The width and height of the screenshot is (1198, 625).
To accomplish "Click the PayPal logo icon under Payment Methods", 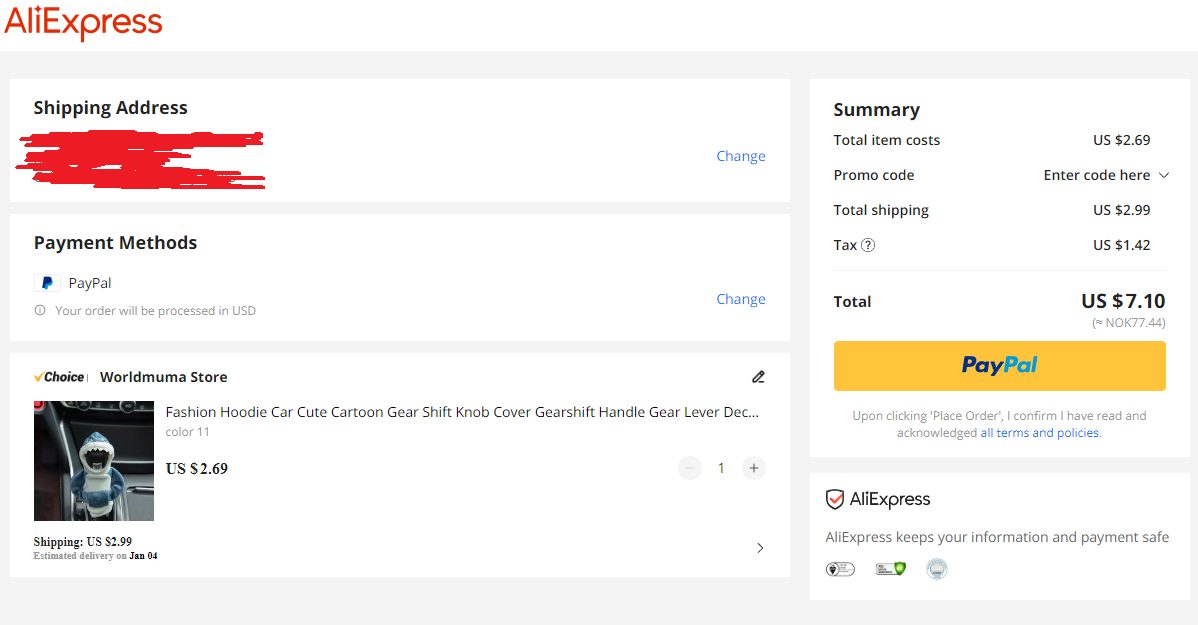I will pyautogui.click(x=47, y=283).
